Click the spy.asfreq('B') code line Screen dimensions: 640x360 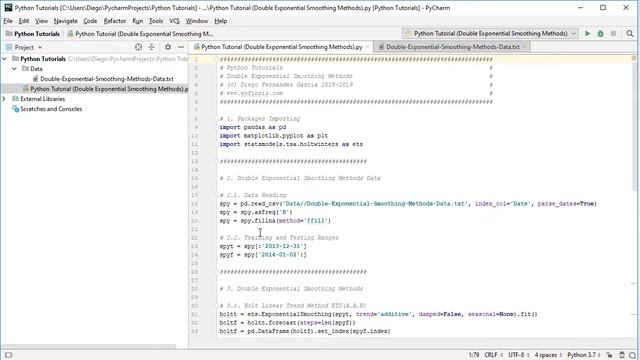coord(256,212)
